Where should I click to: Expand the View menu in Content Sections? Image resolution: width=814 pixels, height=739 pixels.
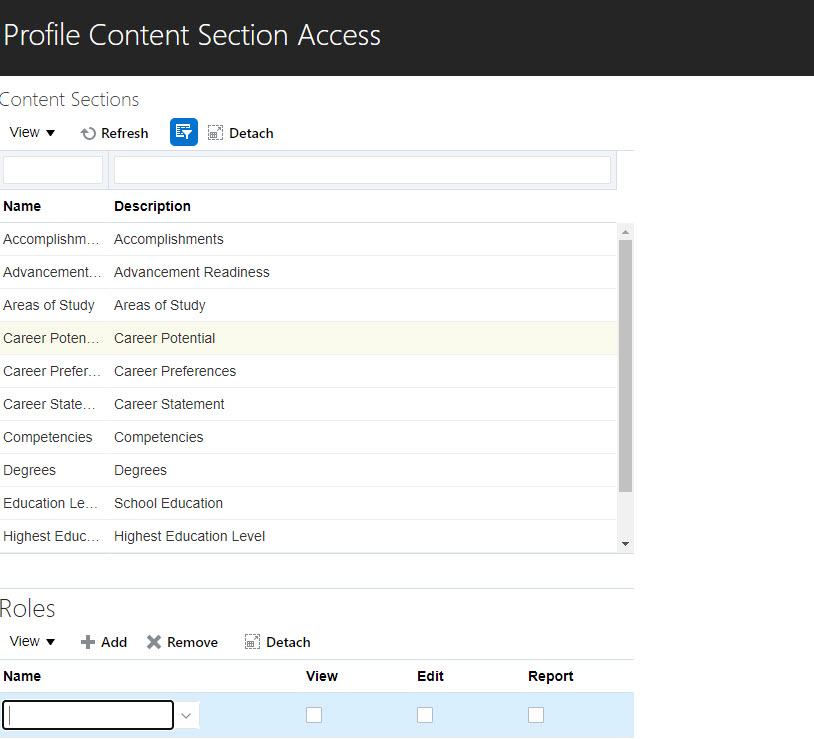[31, 132]
